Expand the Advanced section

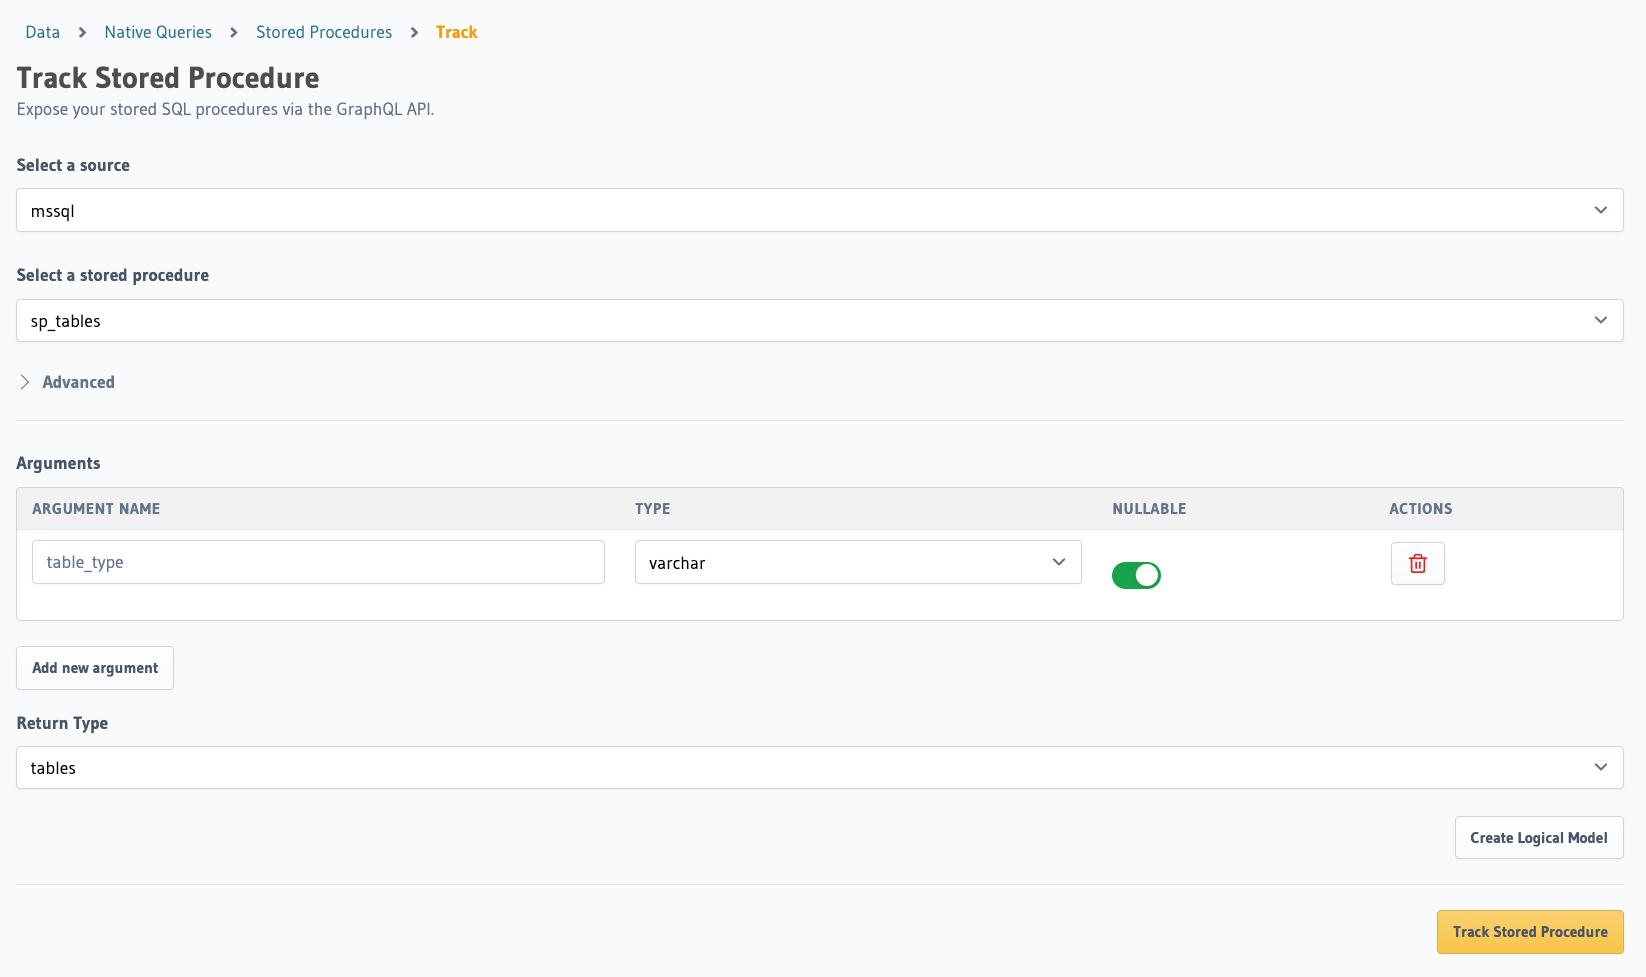point(78,382)
